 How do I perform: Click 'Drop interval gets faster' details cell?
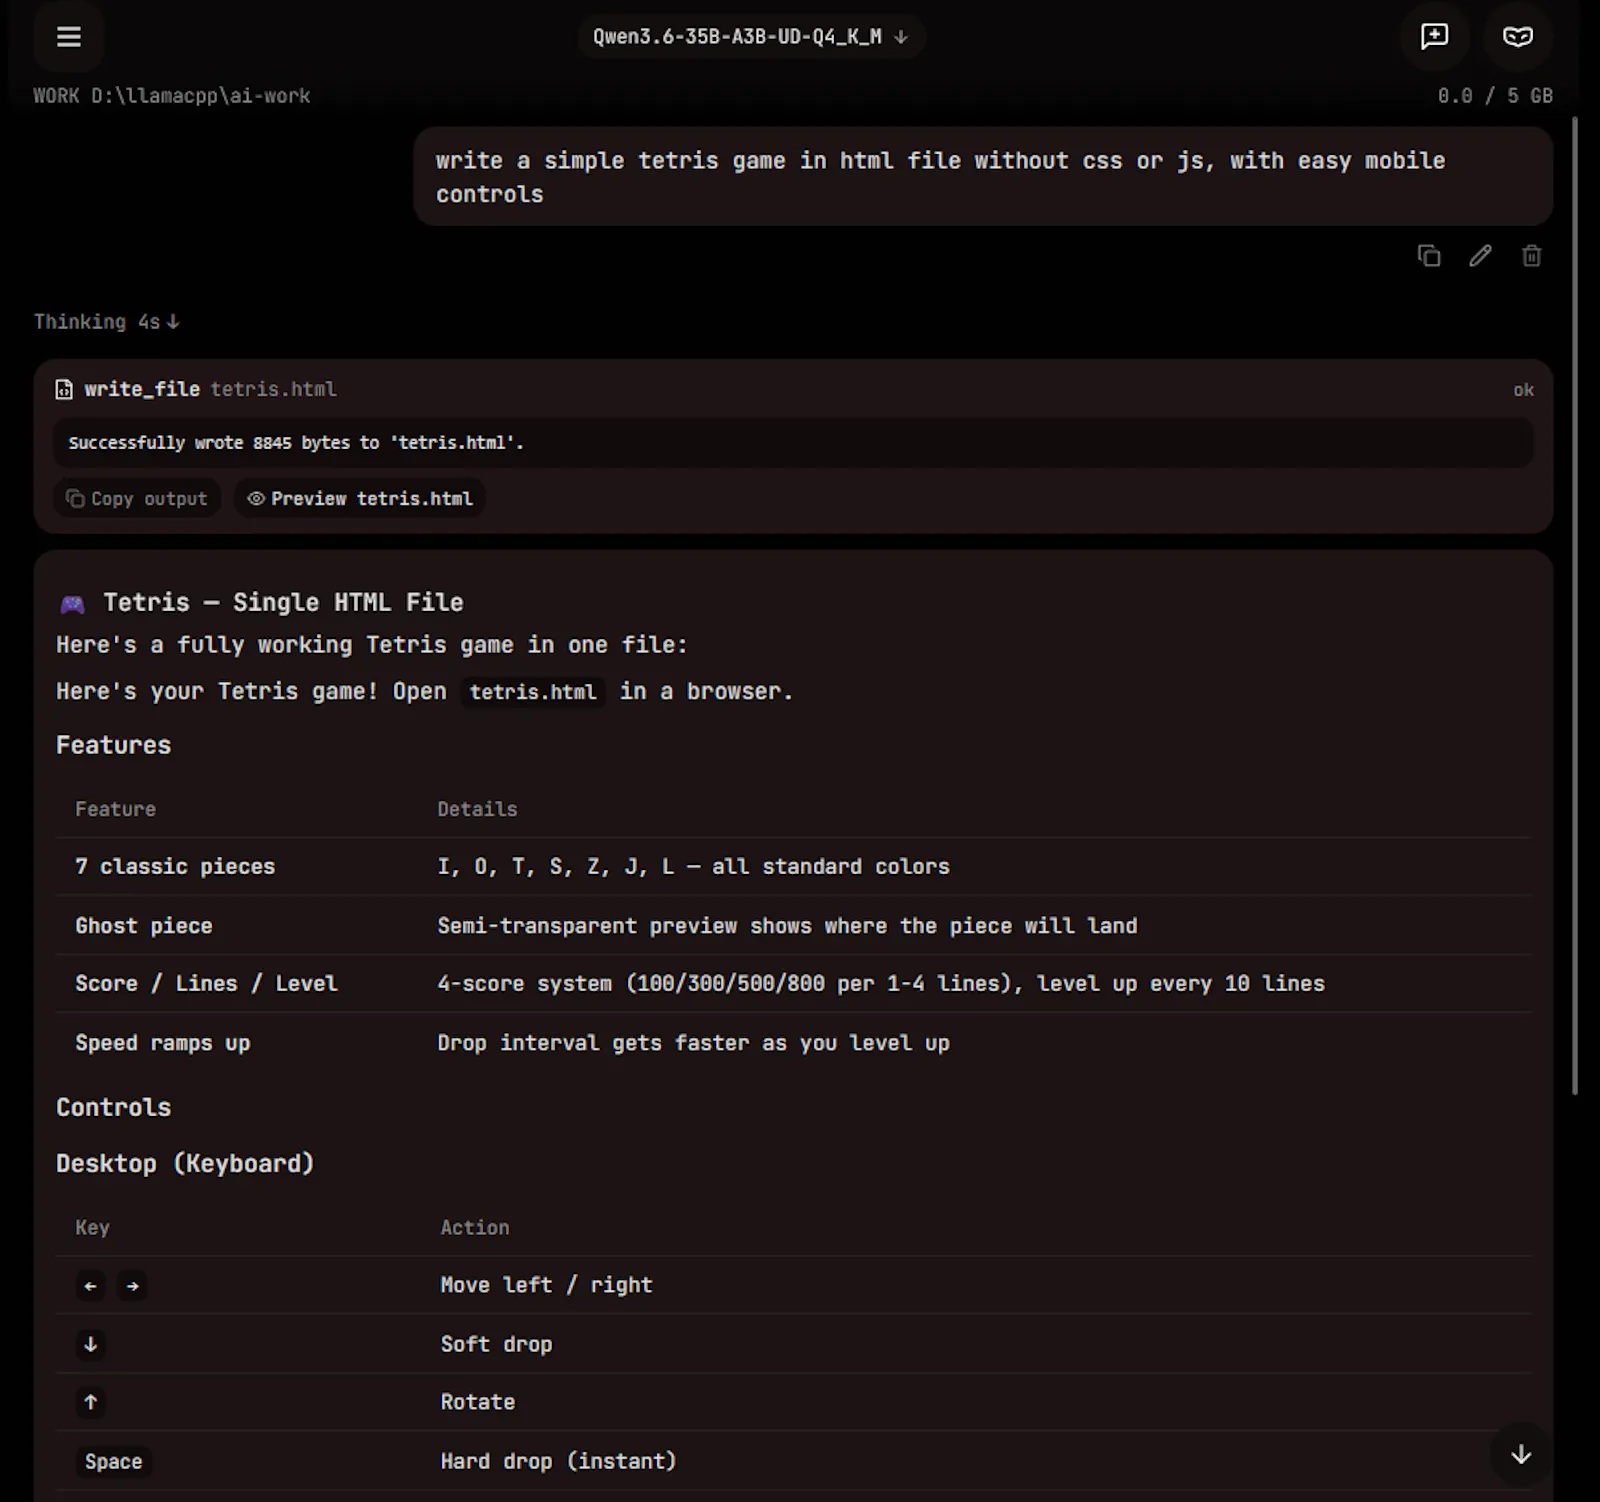(x=693, y=1043)
